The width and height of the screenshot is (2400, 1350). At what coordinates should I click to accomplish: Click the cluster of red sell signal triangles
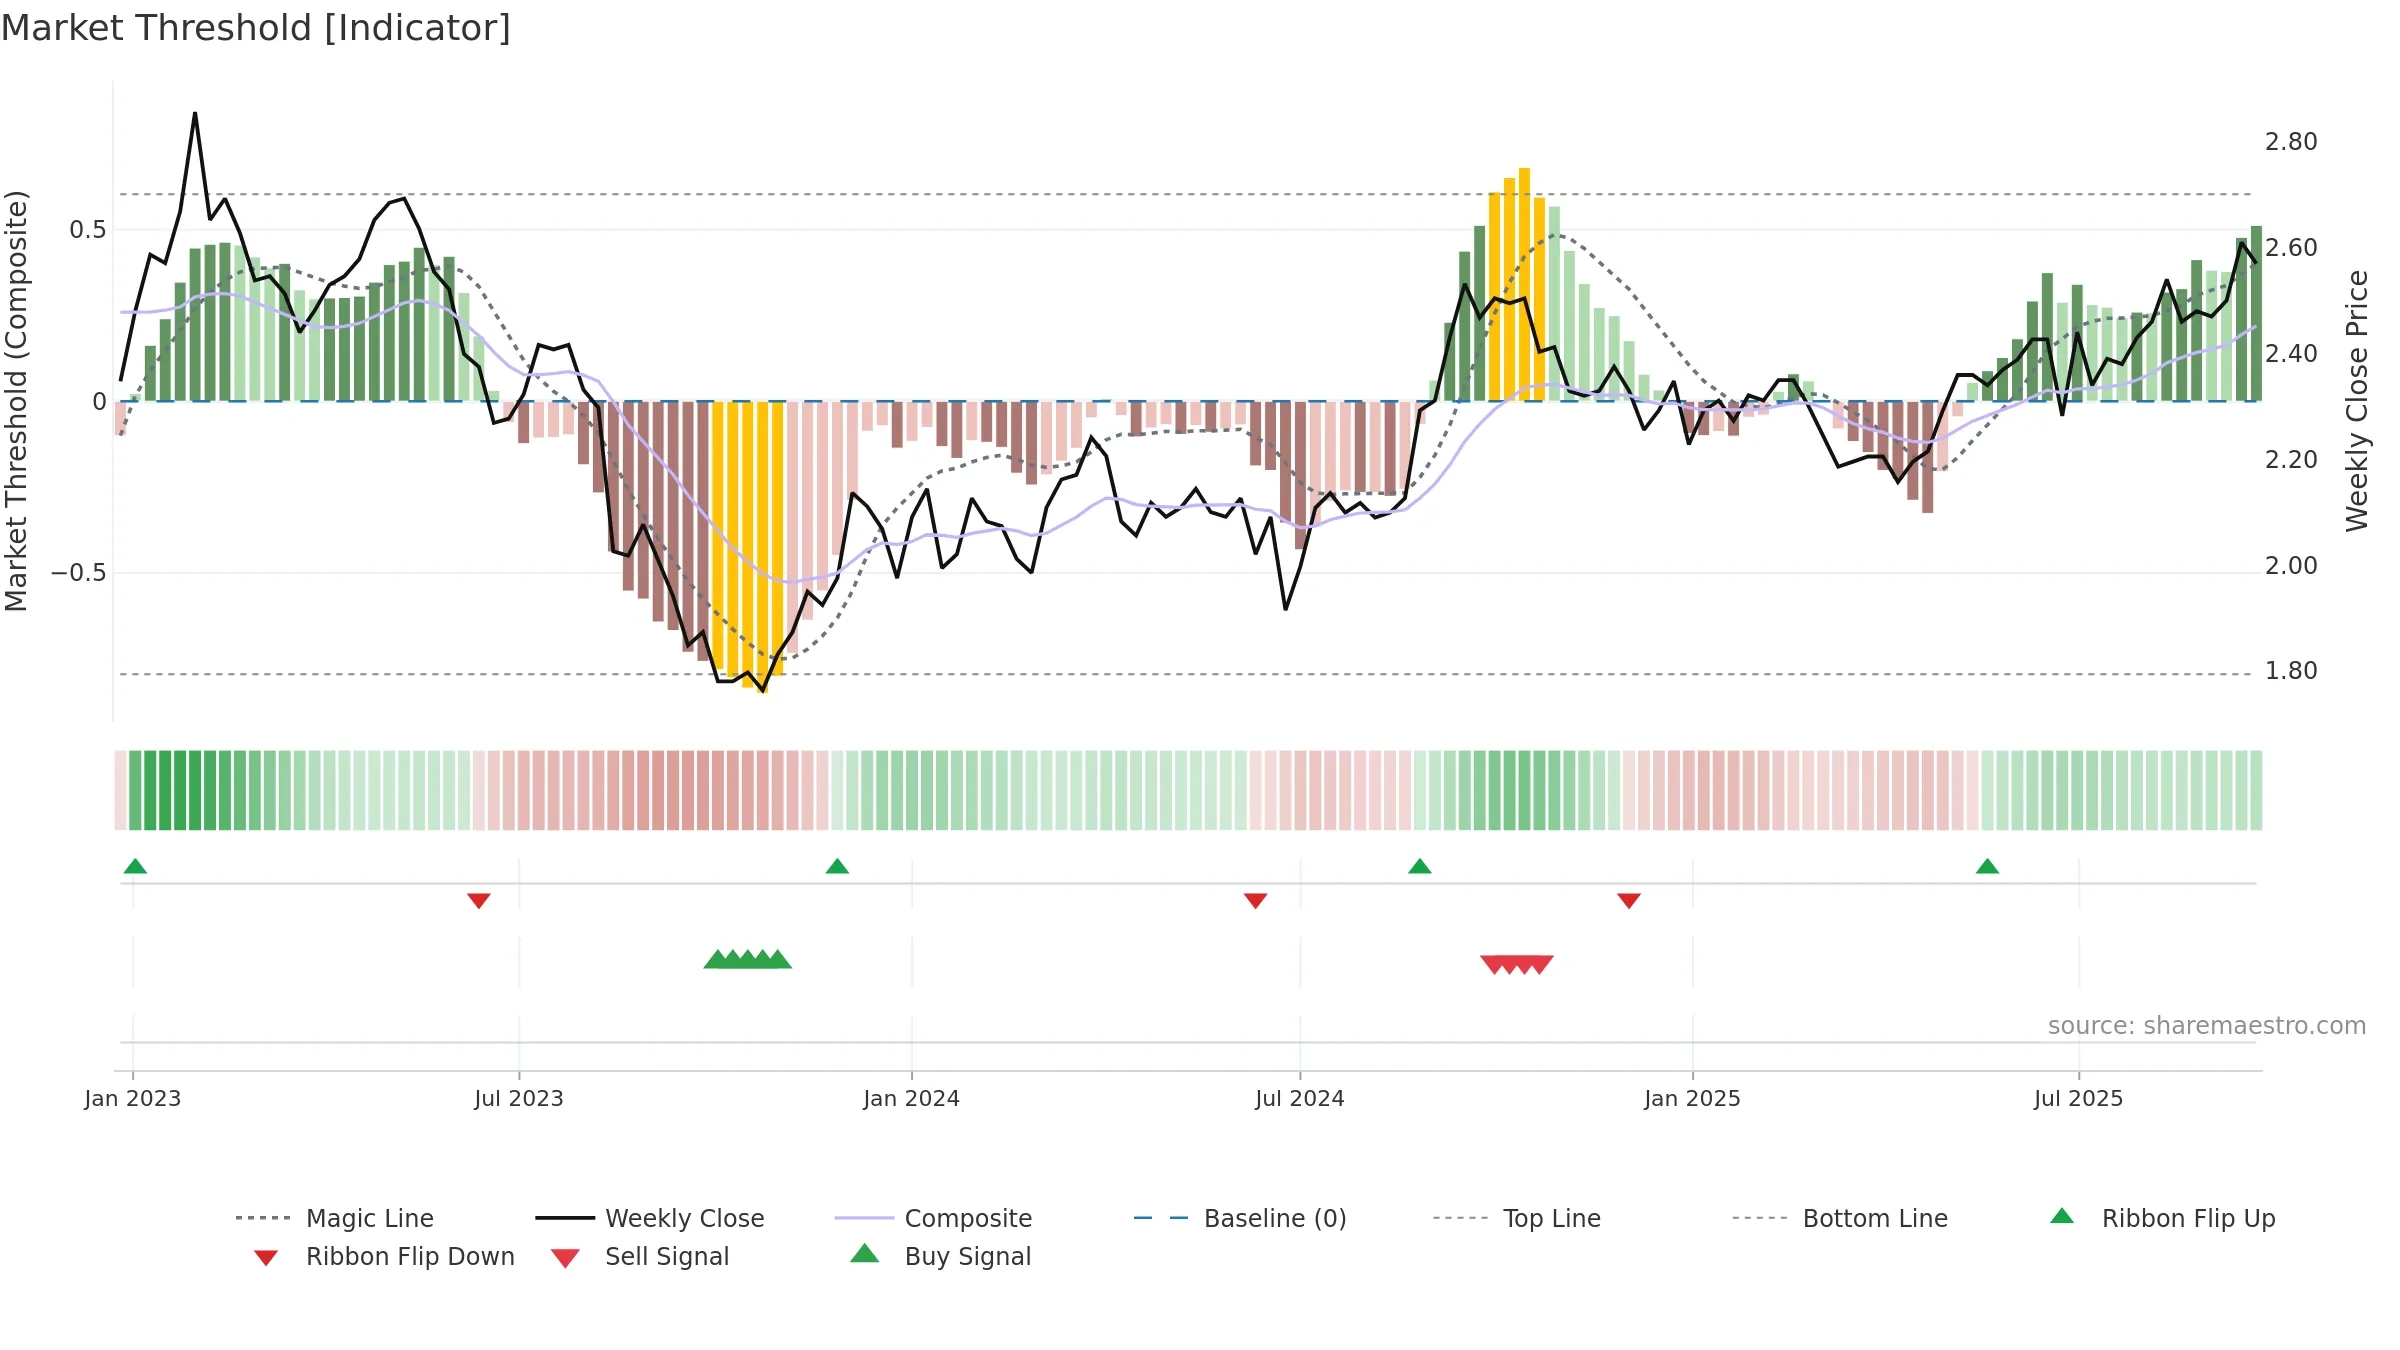1517,964
